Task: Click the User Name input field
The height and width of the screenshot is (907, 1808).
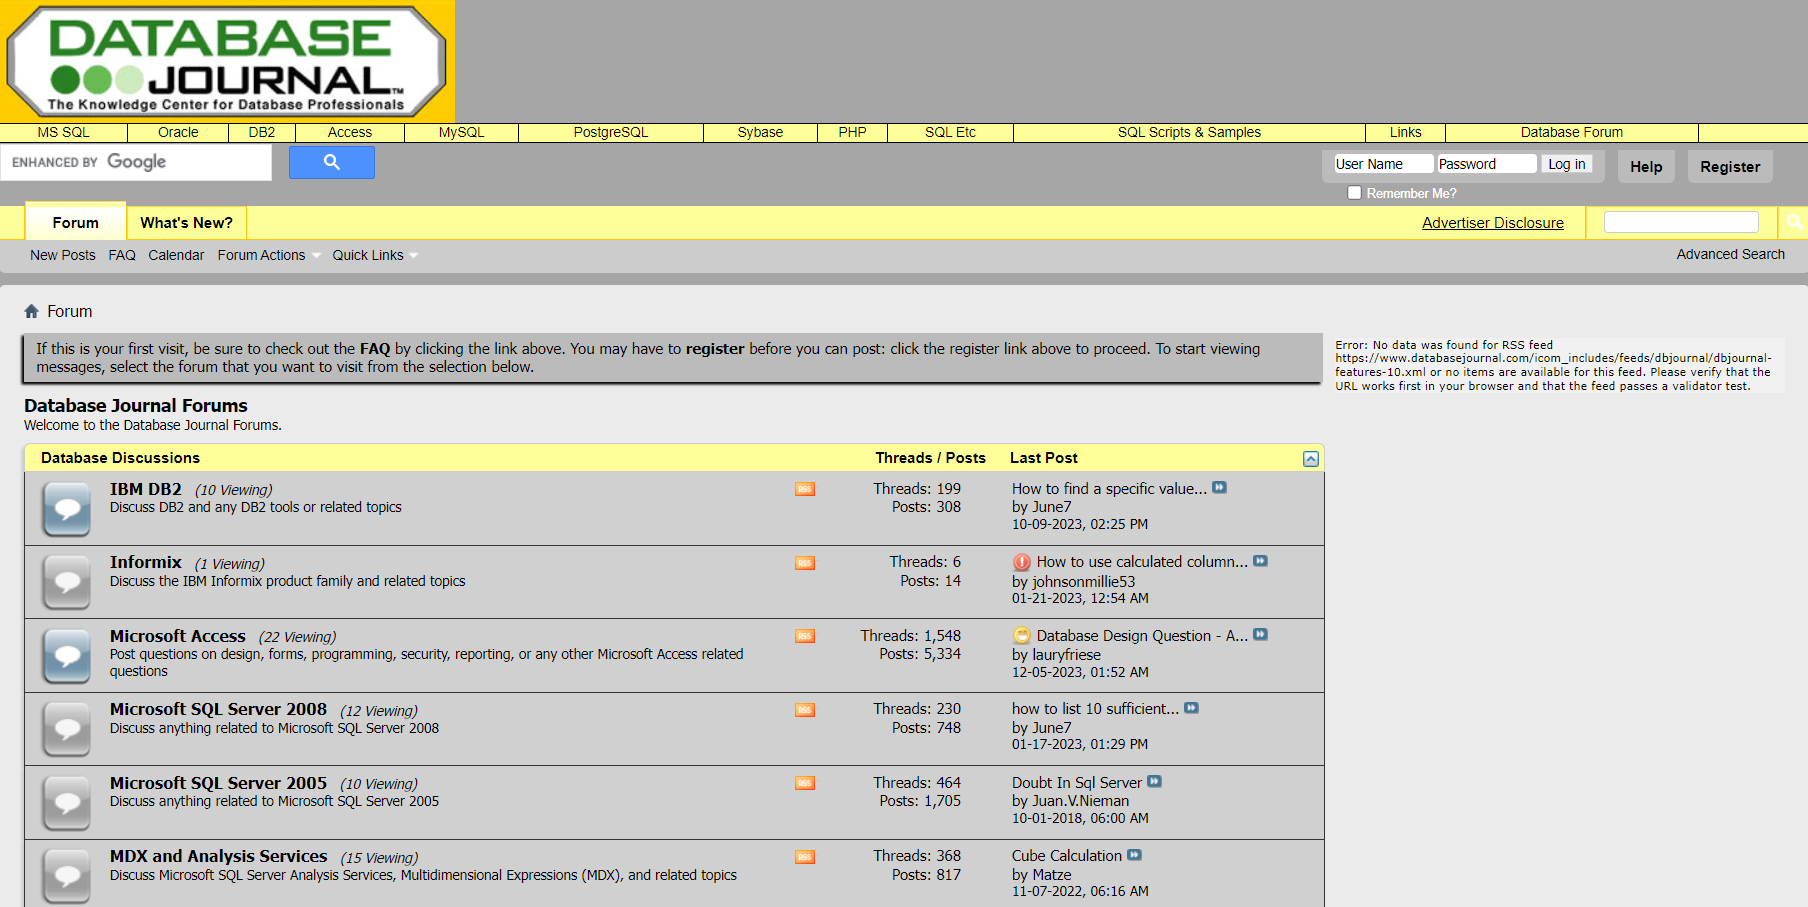Action: (x=1383, y=164)
